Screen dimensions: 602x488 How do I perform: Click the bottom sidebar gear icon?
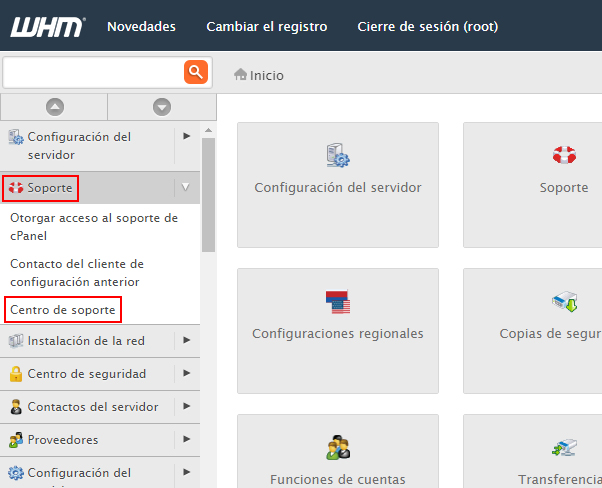(x=16, y=473)
